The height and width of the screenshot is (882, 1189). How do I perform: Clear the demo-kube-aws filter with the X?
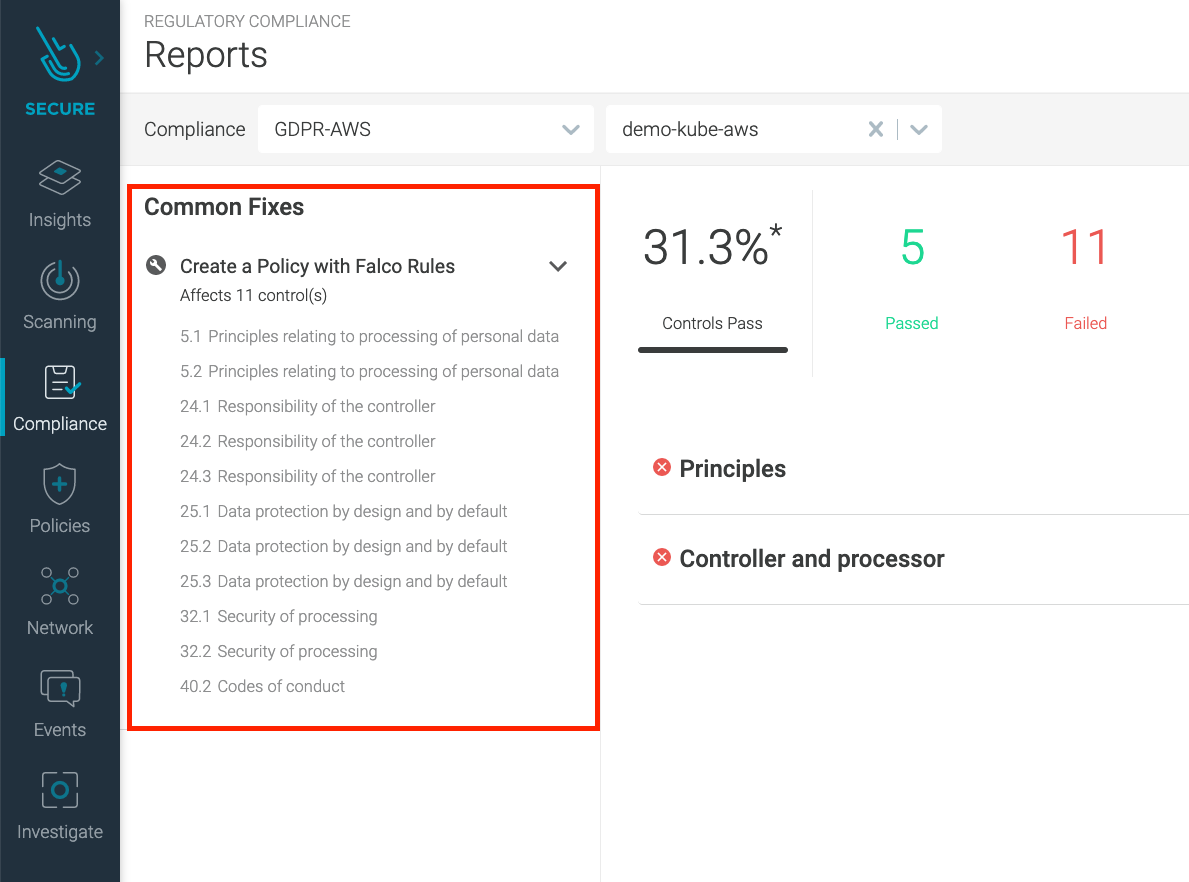(876, 129)
